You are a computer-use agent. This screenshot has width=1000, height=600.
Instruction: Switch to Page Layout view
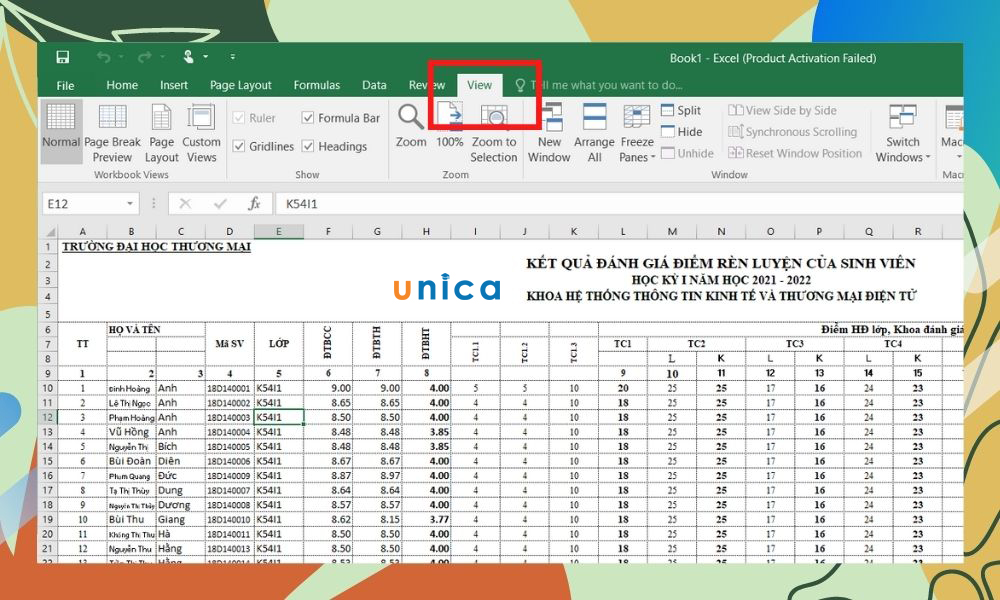161,132
